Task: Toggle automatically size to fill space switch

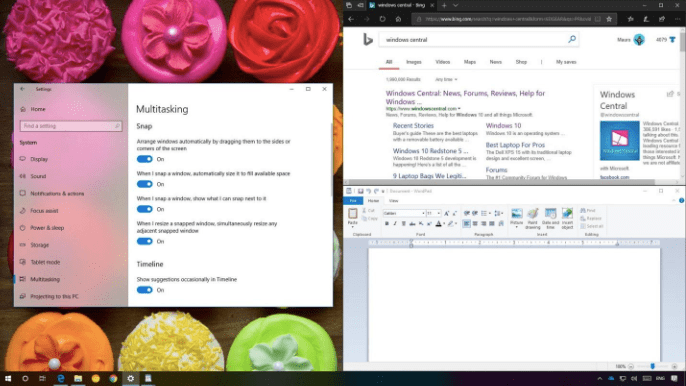Action: click(144, 184)
